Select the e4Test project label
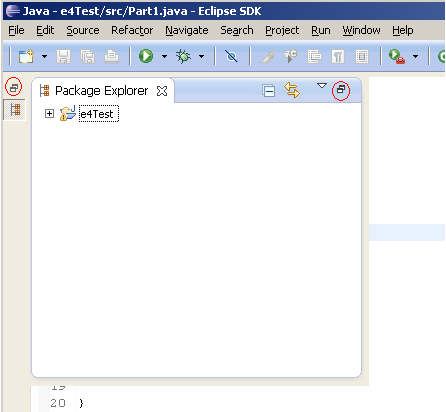The image size is (446, 412). point(99,114)
